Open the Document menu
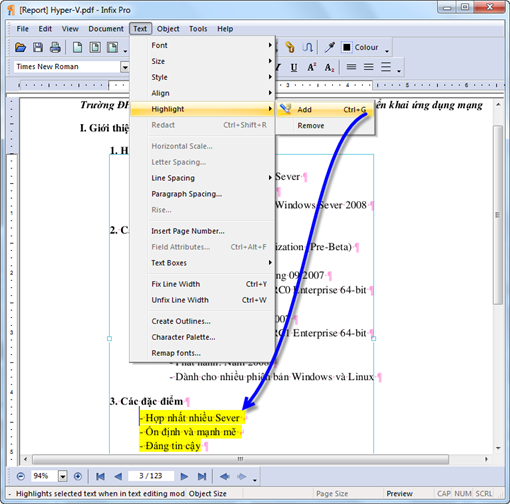 click(x=106, y=29)
